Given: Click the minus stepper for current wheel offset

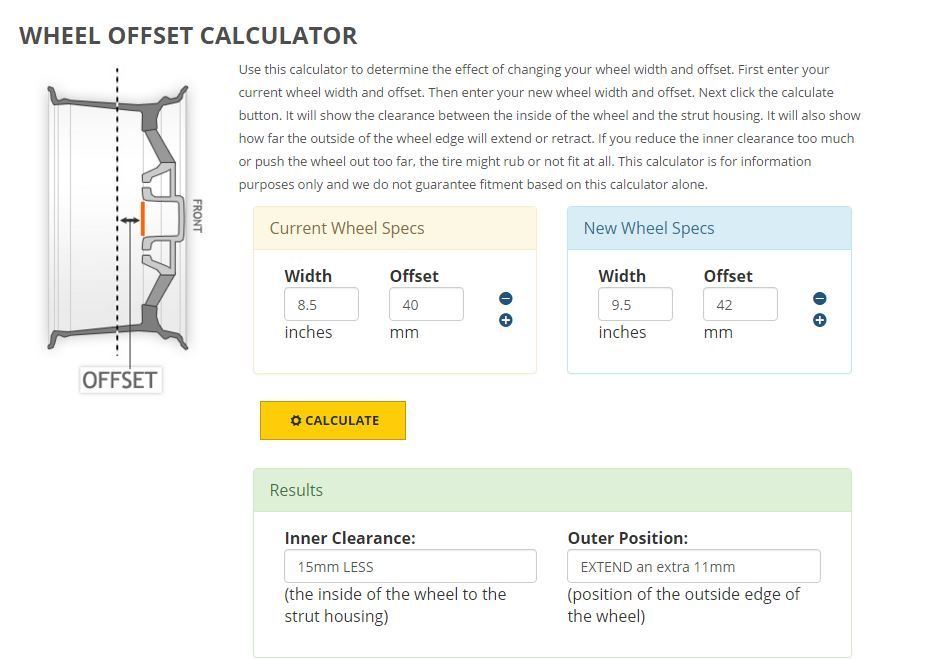Looking at the screenshot, I should pos(506,297).
